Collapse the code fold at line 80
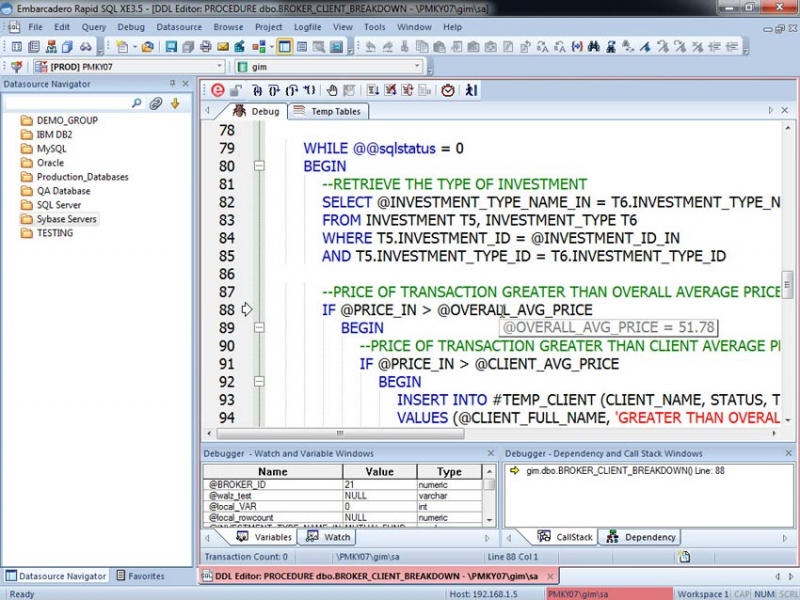Image resolution: width=800 pixels, height=600 pixels. [x=259, y=165]
